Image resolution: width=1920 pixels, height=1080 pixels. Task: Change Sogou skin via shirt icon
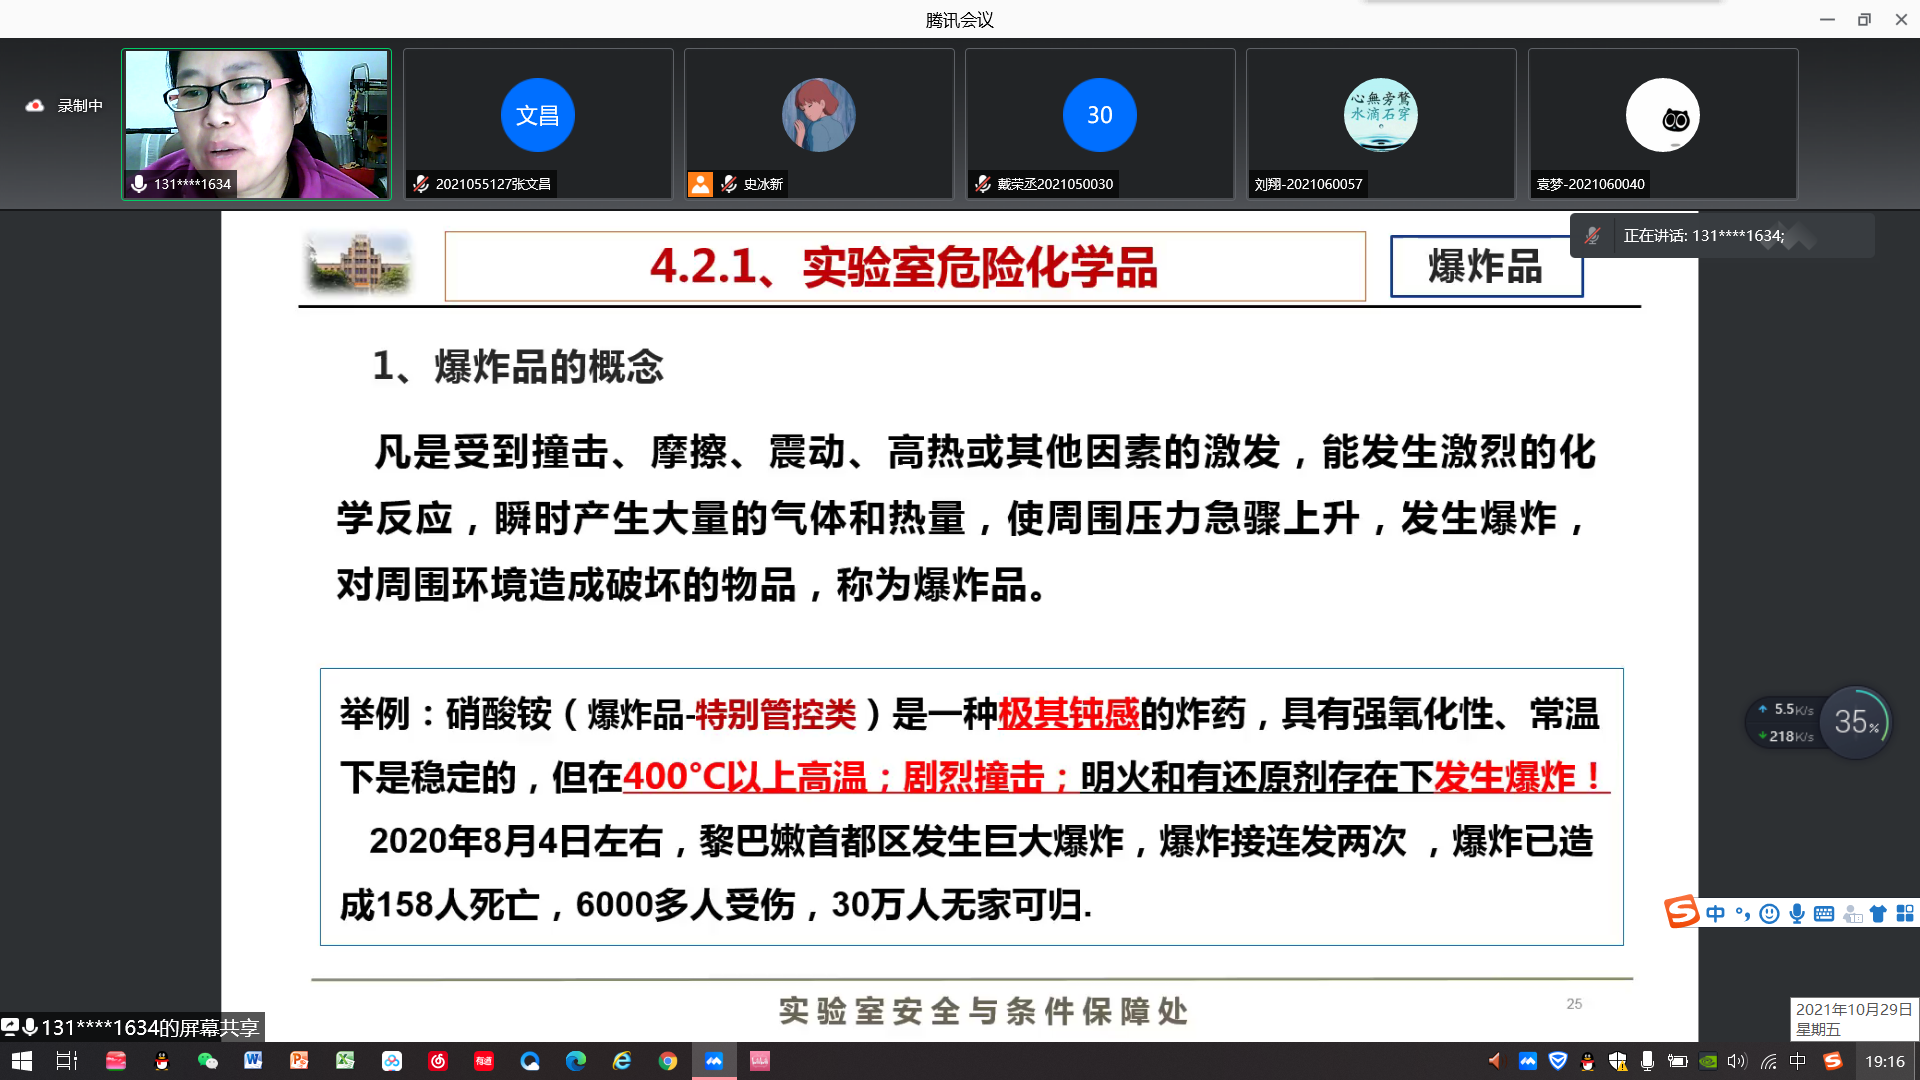tap(1878, 913)
